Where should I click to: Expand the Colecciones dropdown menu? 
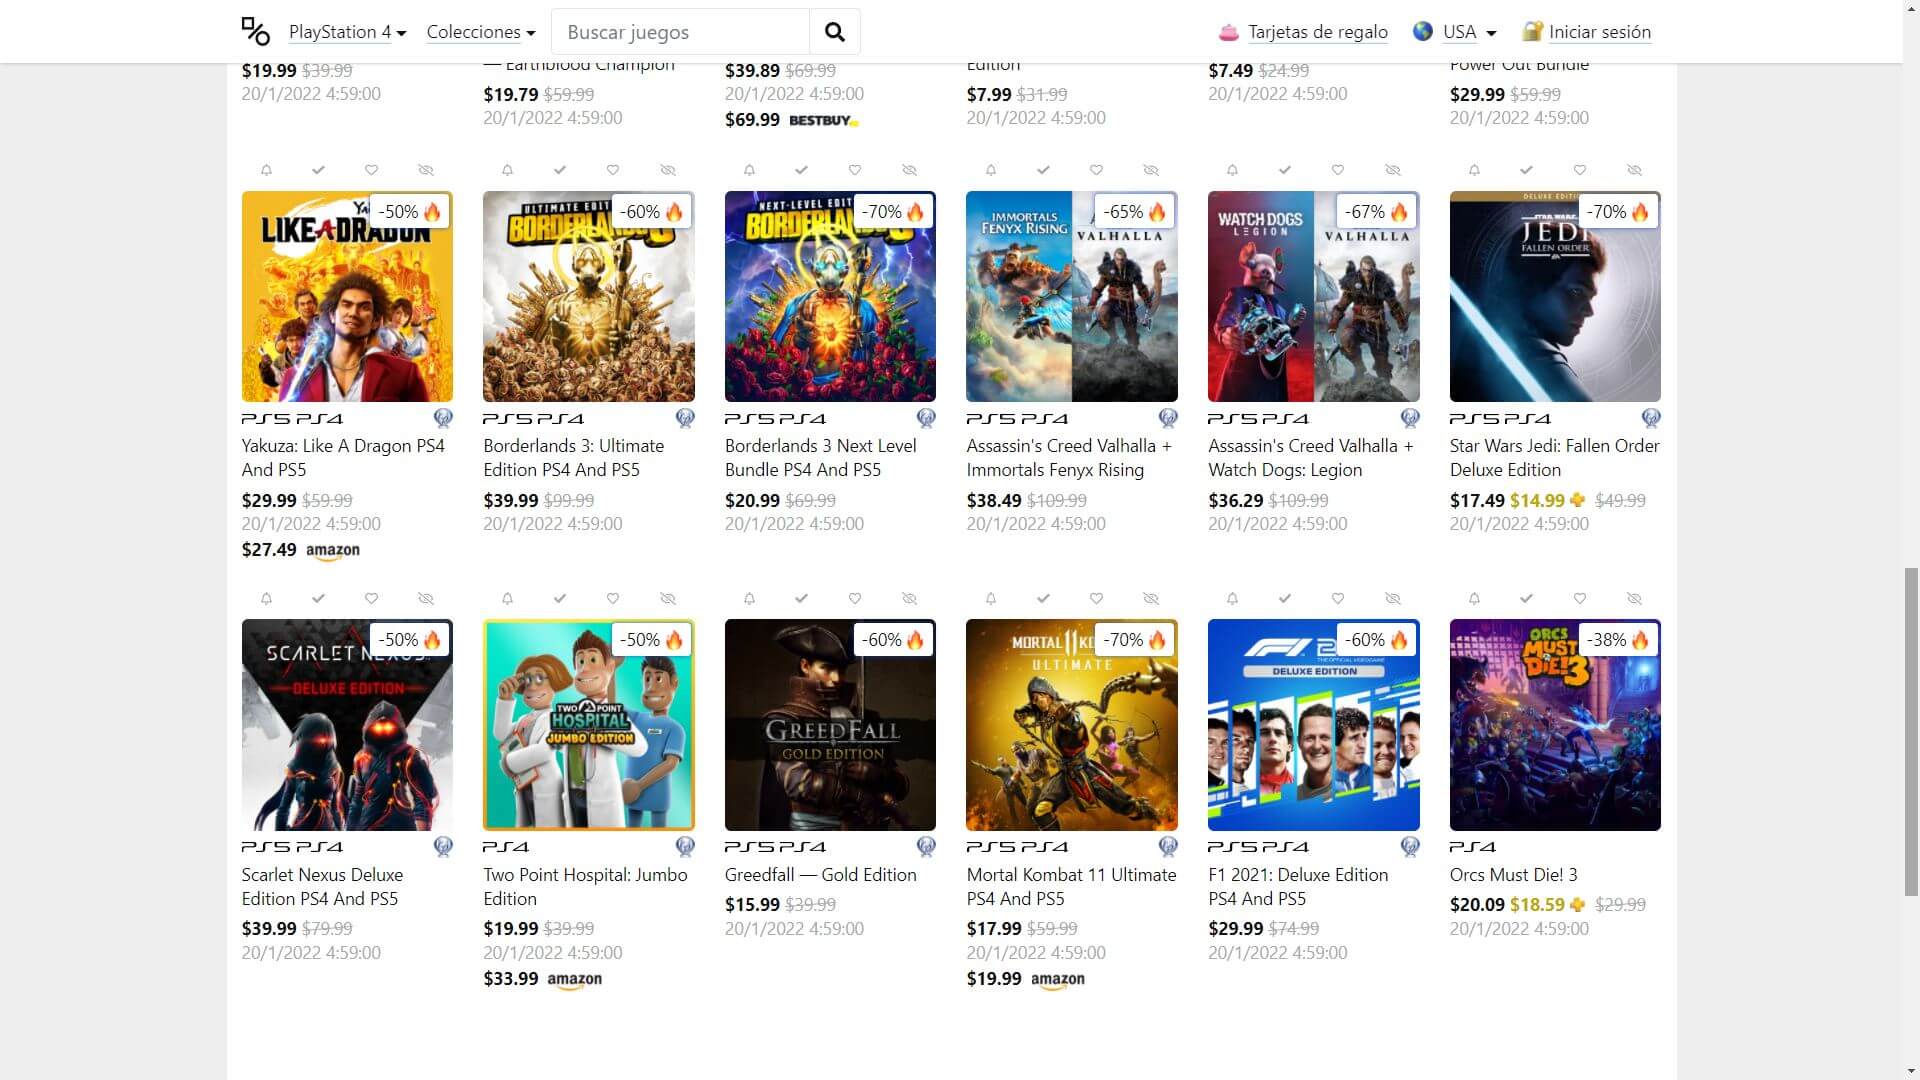pos(480,32)
